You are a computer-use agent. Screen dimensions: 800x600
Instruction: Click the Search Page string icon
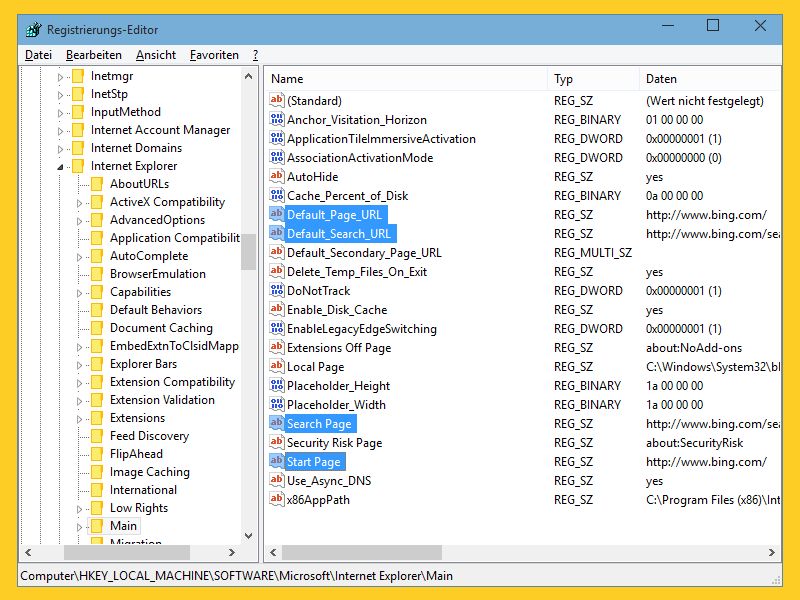click(277, 423)
